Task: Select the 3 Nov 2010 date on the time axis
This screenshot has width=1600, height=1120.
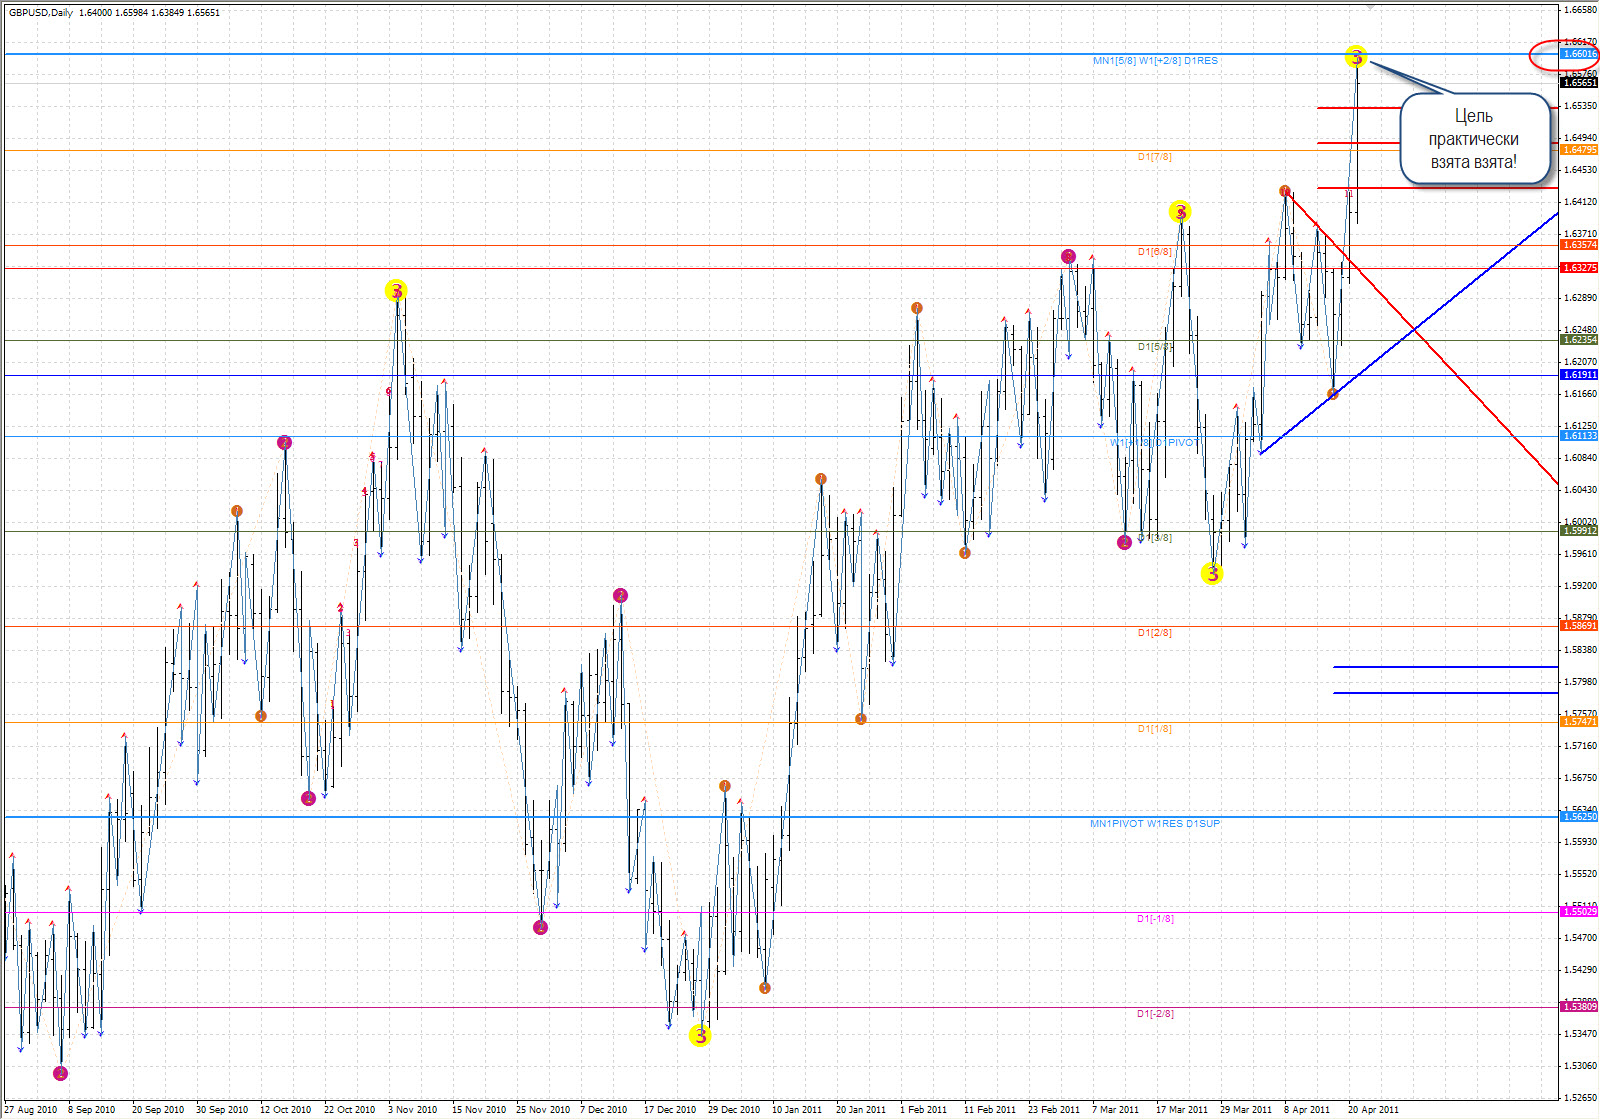Action: [412, 1109]
